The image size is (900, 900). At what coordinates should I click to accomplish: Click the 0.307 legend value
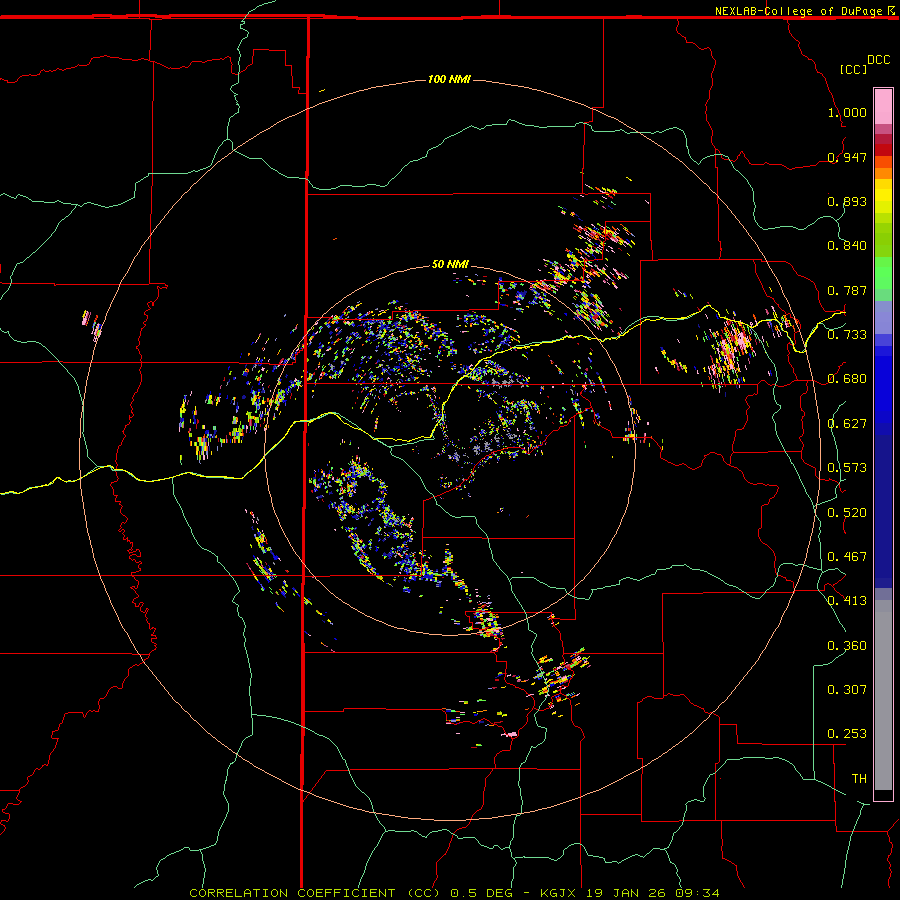pos(847,690)
